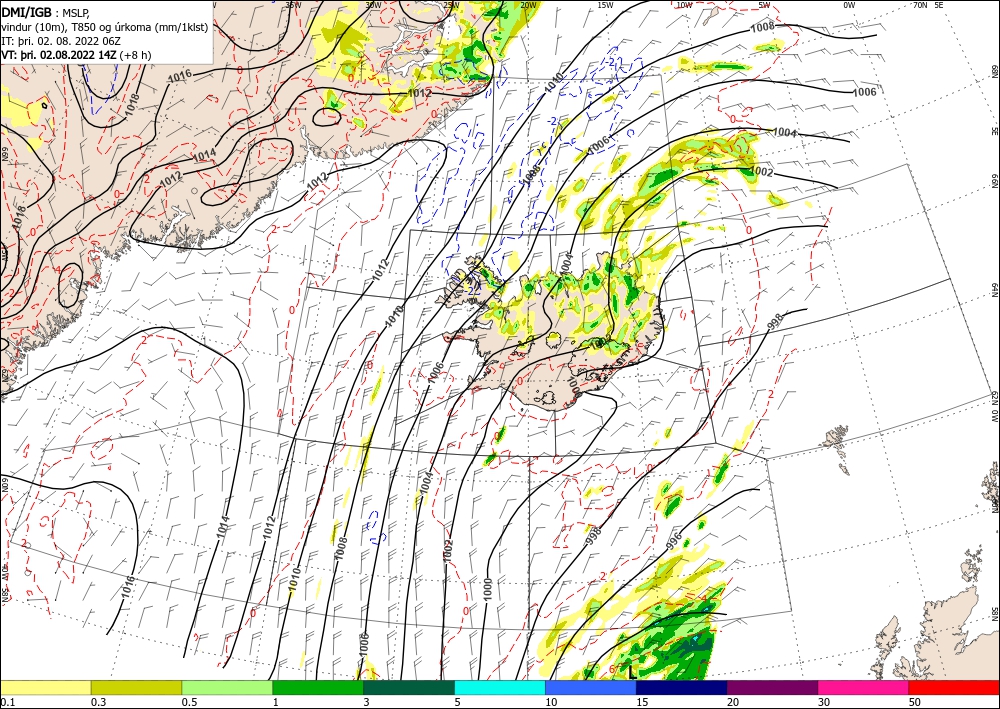The image size is (1000, 709).
Task: Click the navy 15–20 legend band
Action: (682, 687)
